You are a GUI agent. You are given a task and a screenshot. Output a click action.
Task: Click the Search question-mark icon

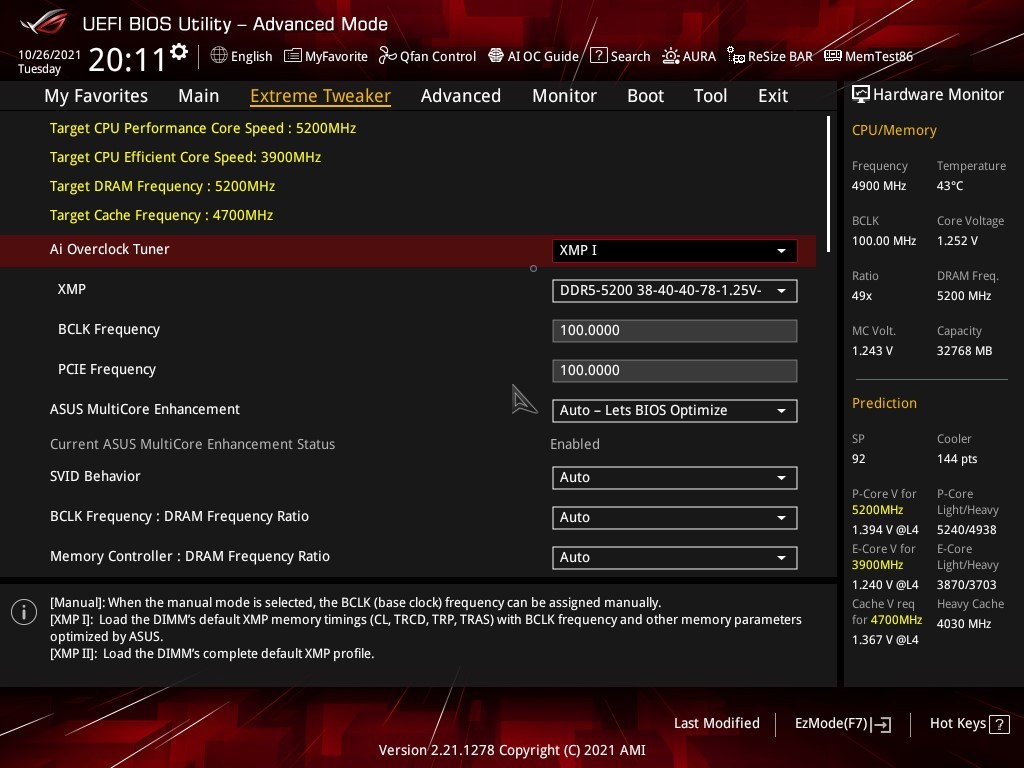(x=598, y=56)
